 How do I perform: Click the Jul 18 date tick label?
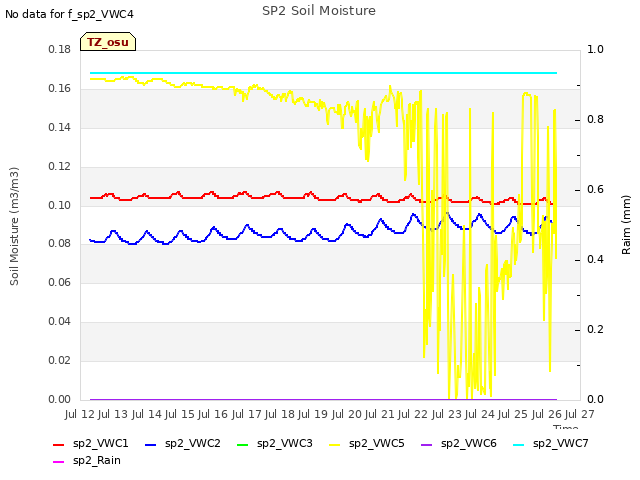[x=280, y=414]
